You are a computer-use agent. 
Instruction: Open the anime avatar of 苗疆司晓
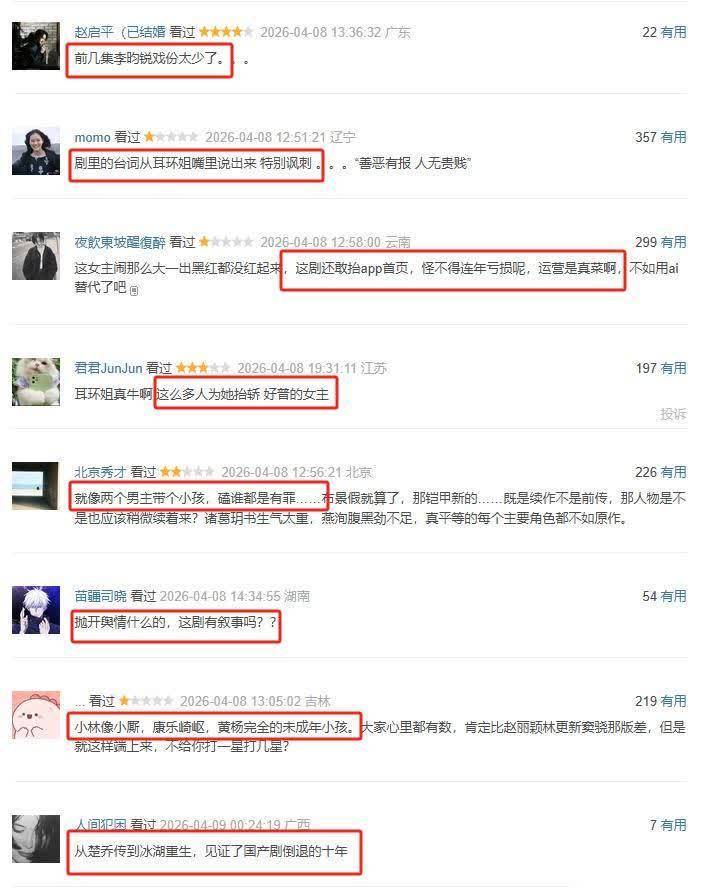(36, 610)
